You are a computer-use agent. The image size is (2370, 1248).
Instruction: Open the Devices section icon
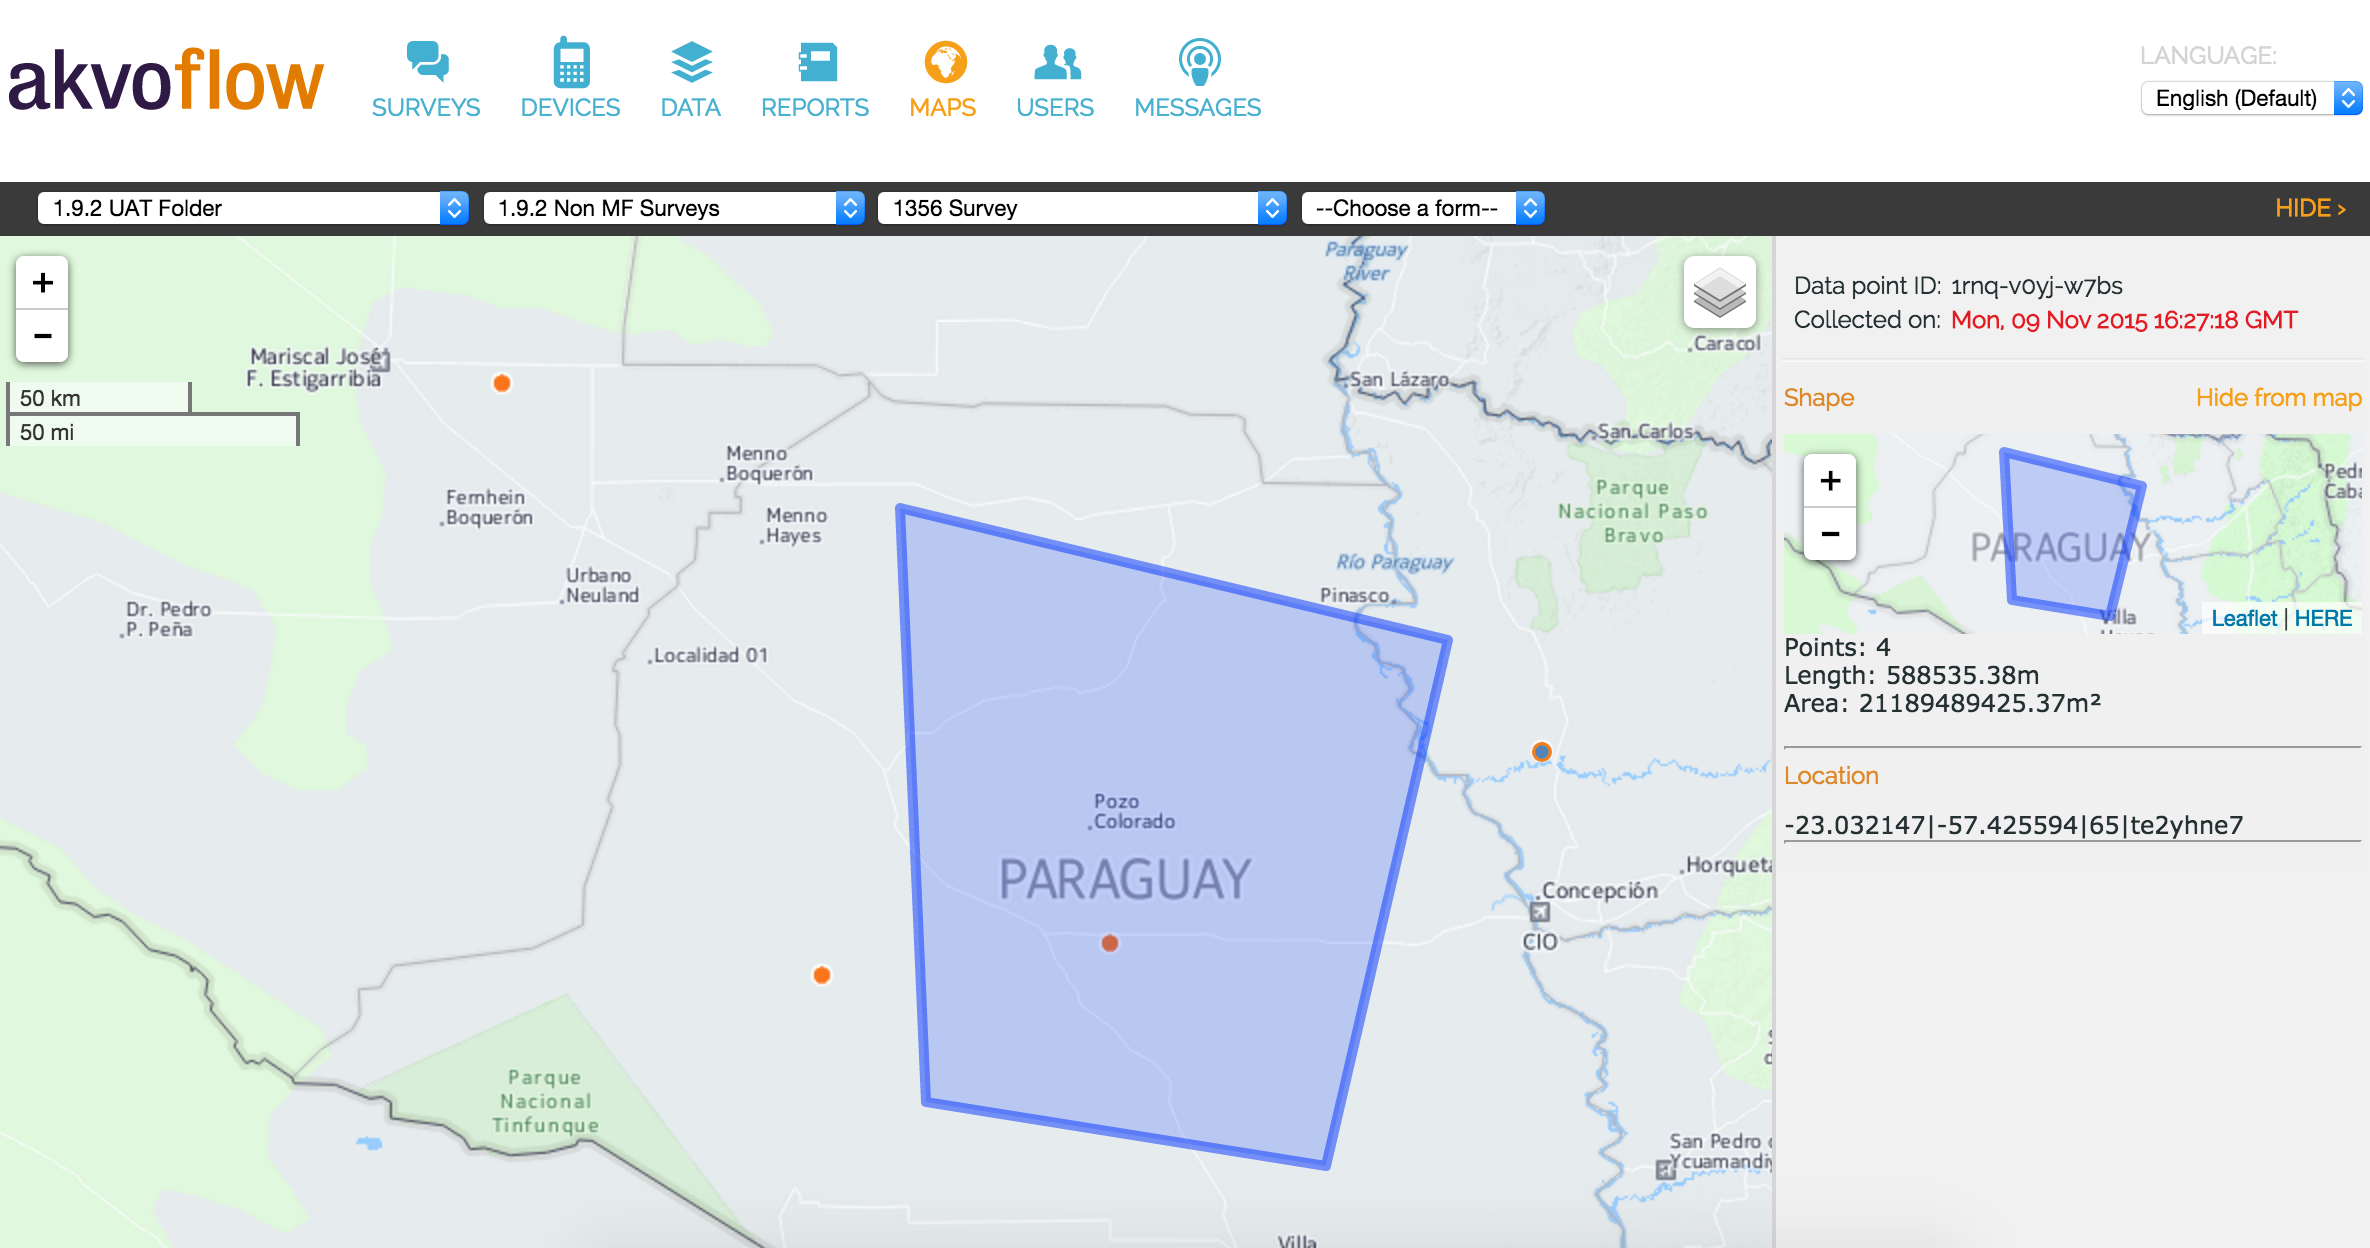(x=570, y=62)
